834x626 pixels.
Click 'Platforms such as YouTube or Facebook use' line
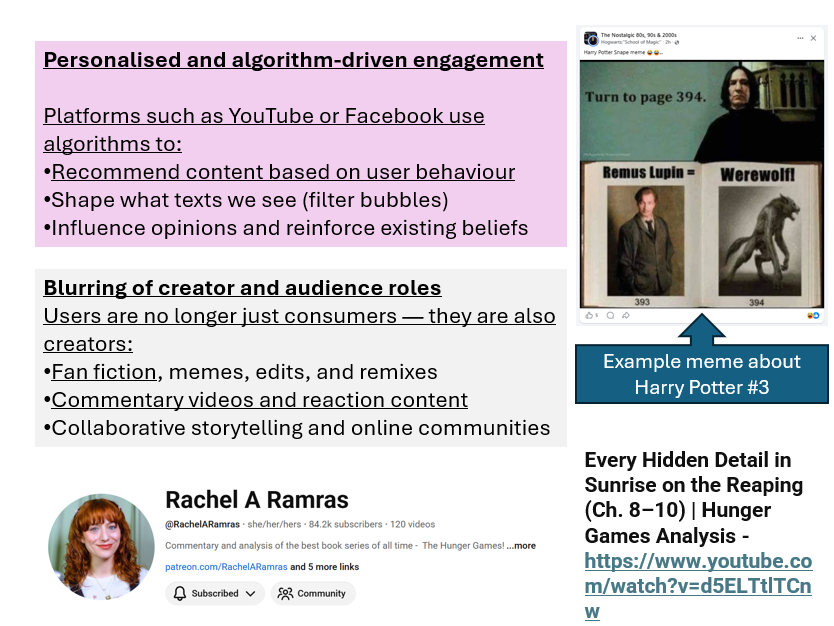pyautogui.click(x=264, y=115)
